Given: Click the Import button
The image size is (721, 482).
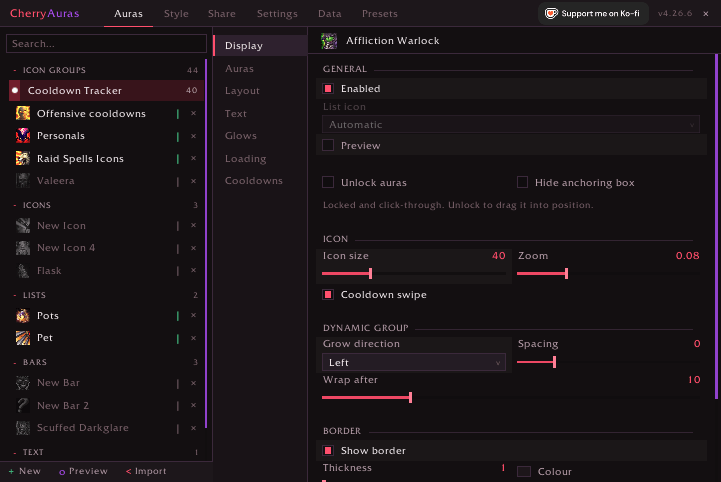Looking at the screenshot, I should click(x=146, y=471).
